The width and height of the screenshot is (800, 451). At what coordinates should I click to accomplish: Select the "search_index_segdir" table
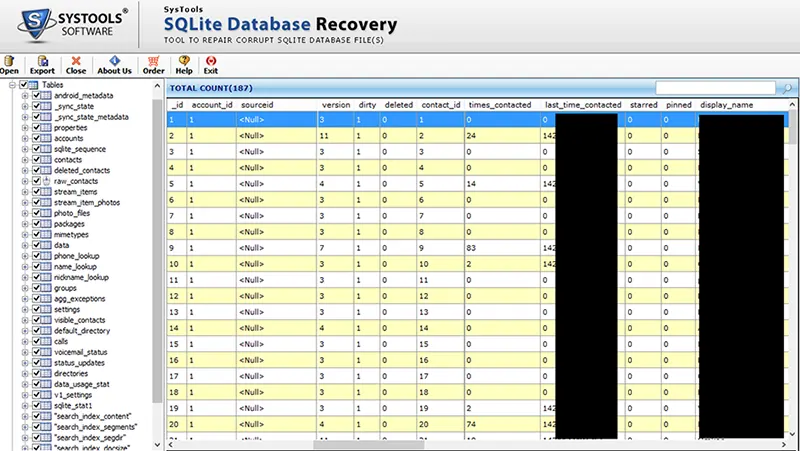tap(90, 438)
